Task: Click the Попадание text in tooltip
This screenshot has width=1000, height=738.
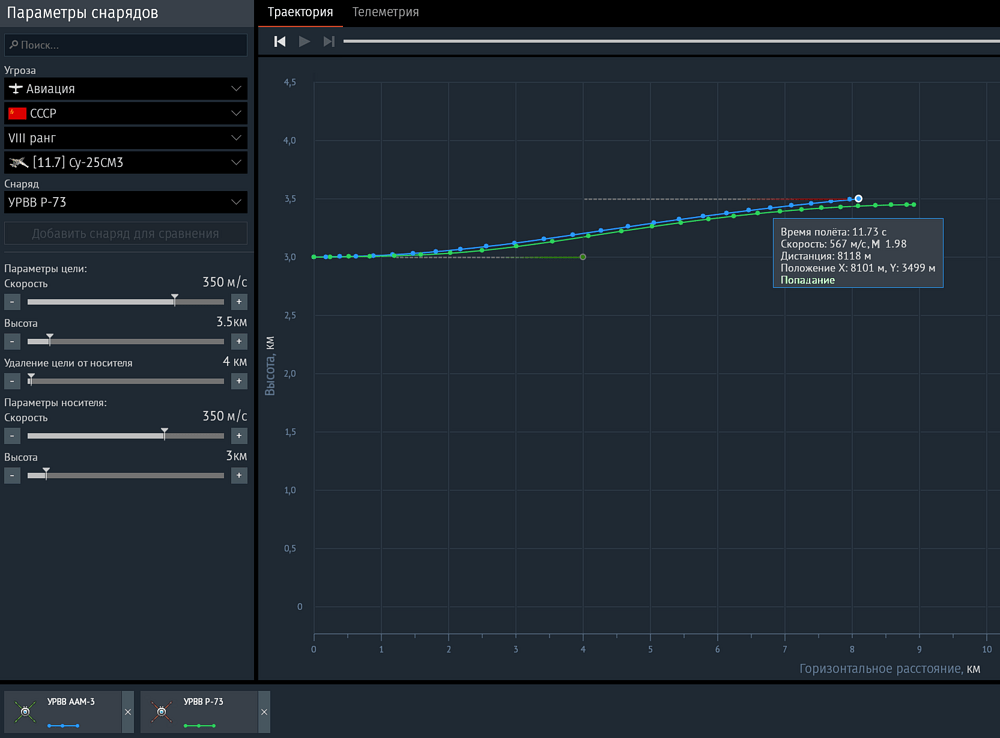Action: pyautogui.click(x=807, y=280)
